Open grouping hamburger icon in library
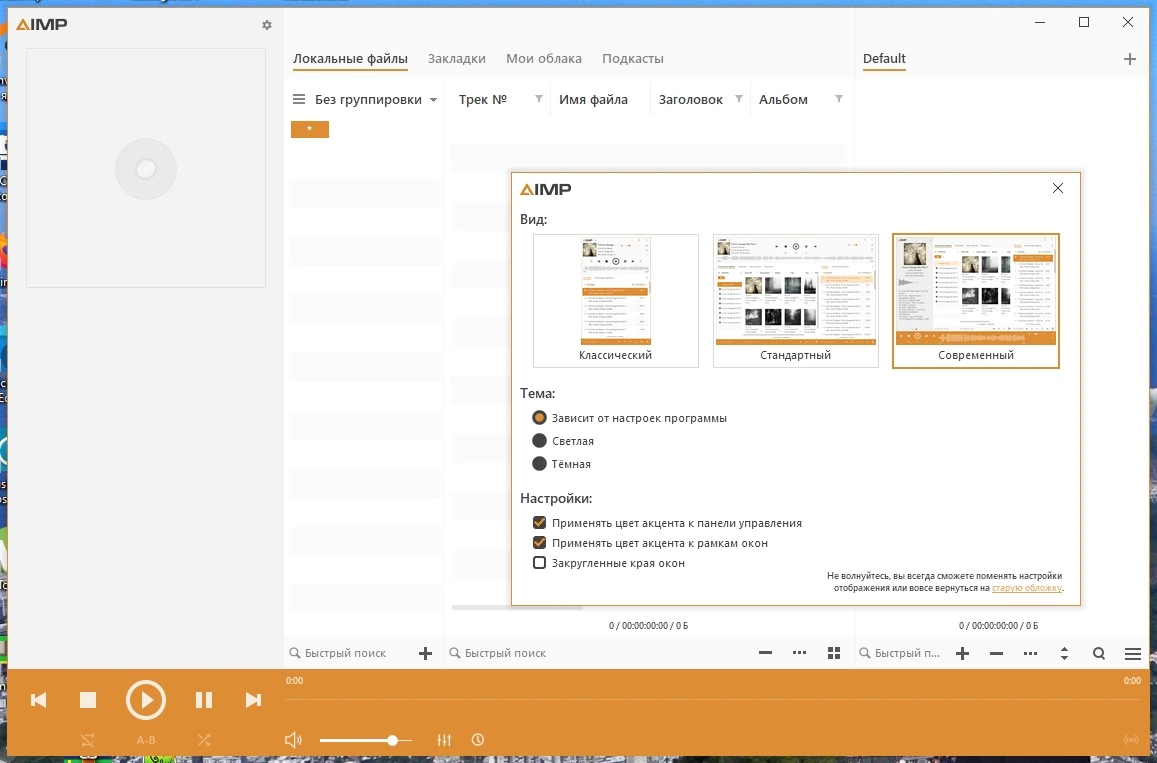 (299, 99)
